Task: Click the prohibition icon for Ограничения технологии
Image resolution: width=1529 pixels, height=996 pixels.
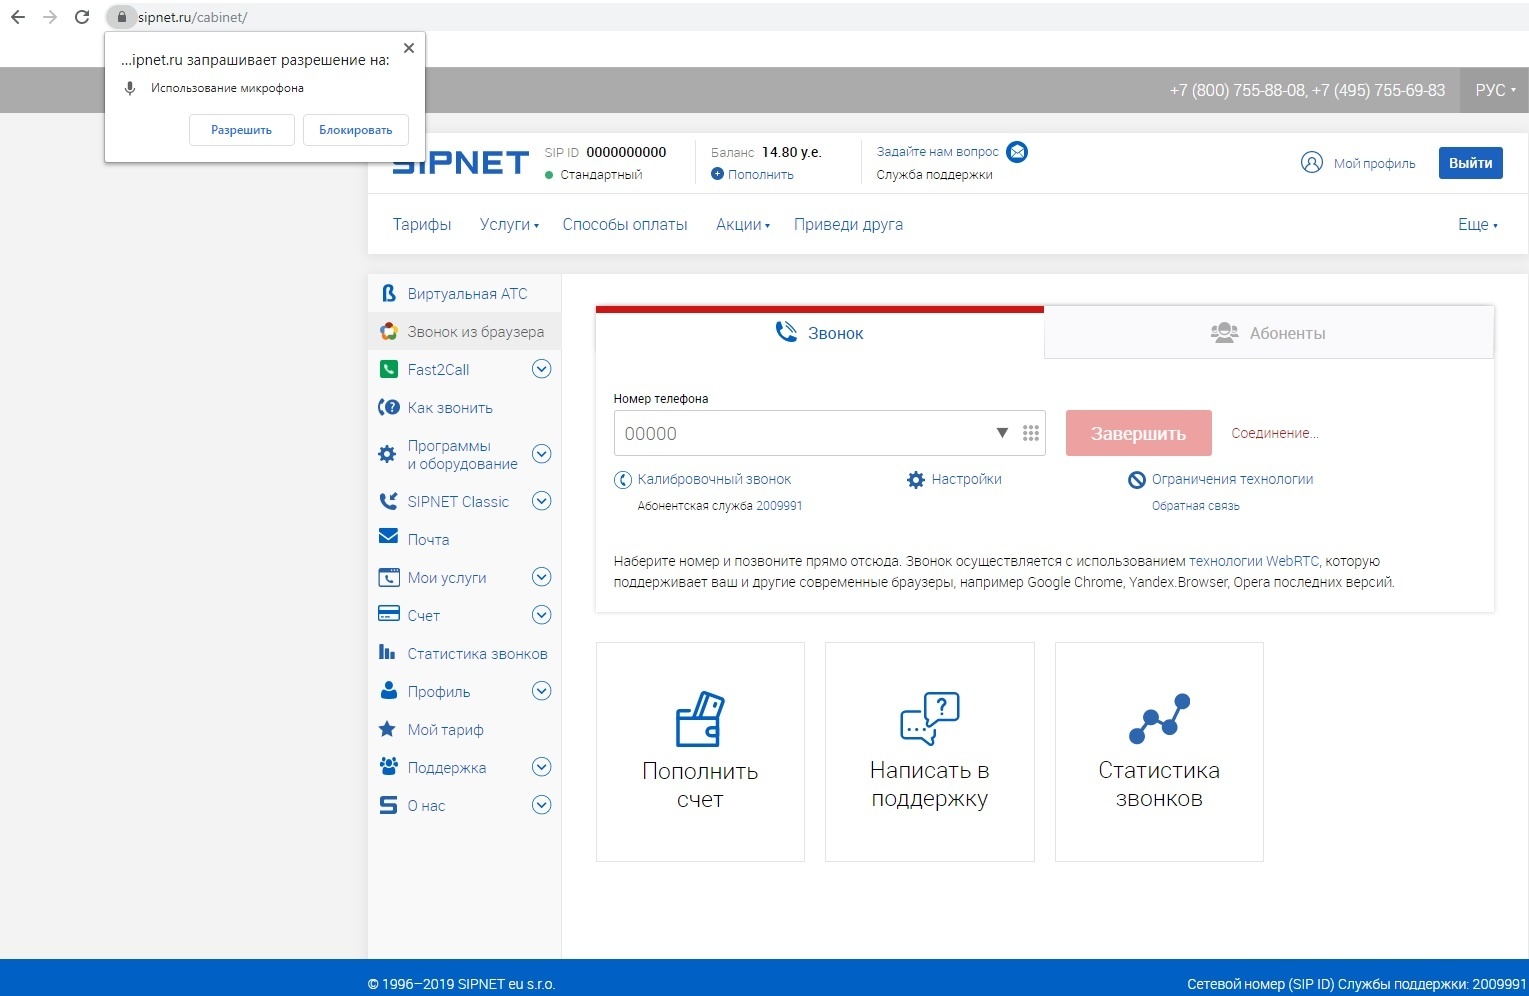Action: pos(1137,480)
